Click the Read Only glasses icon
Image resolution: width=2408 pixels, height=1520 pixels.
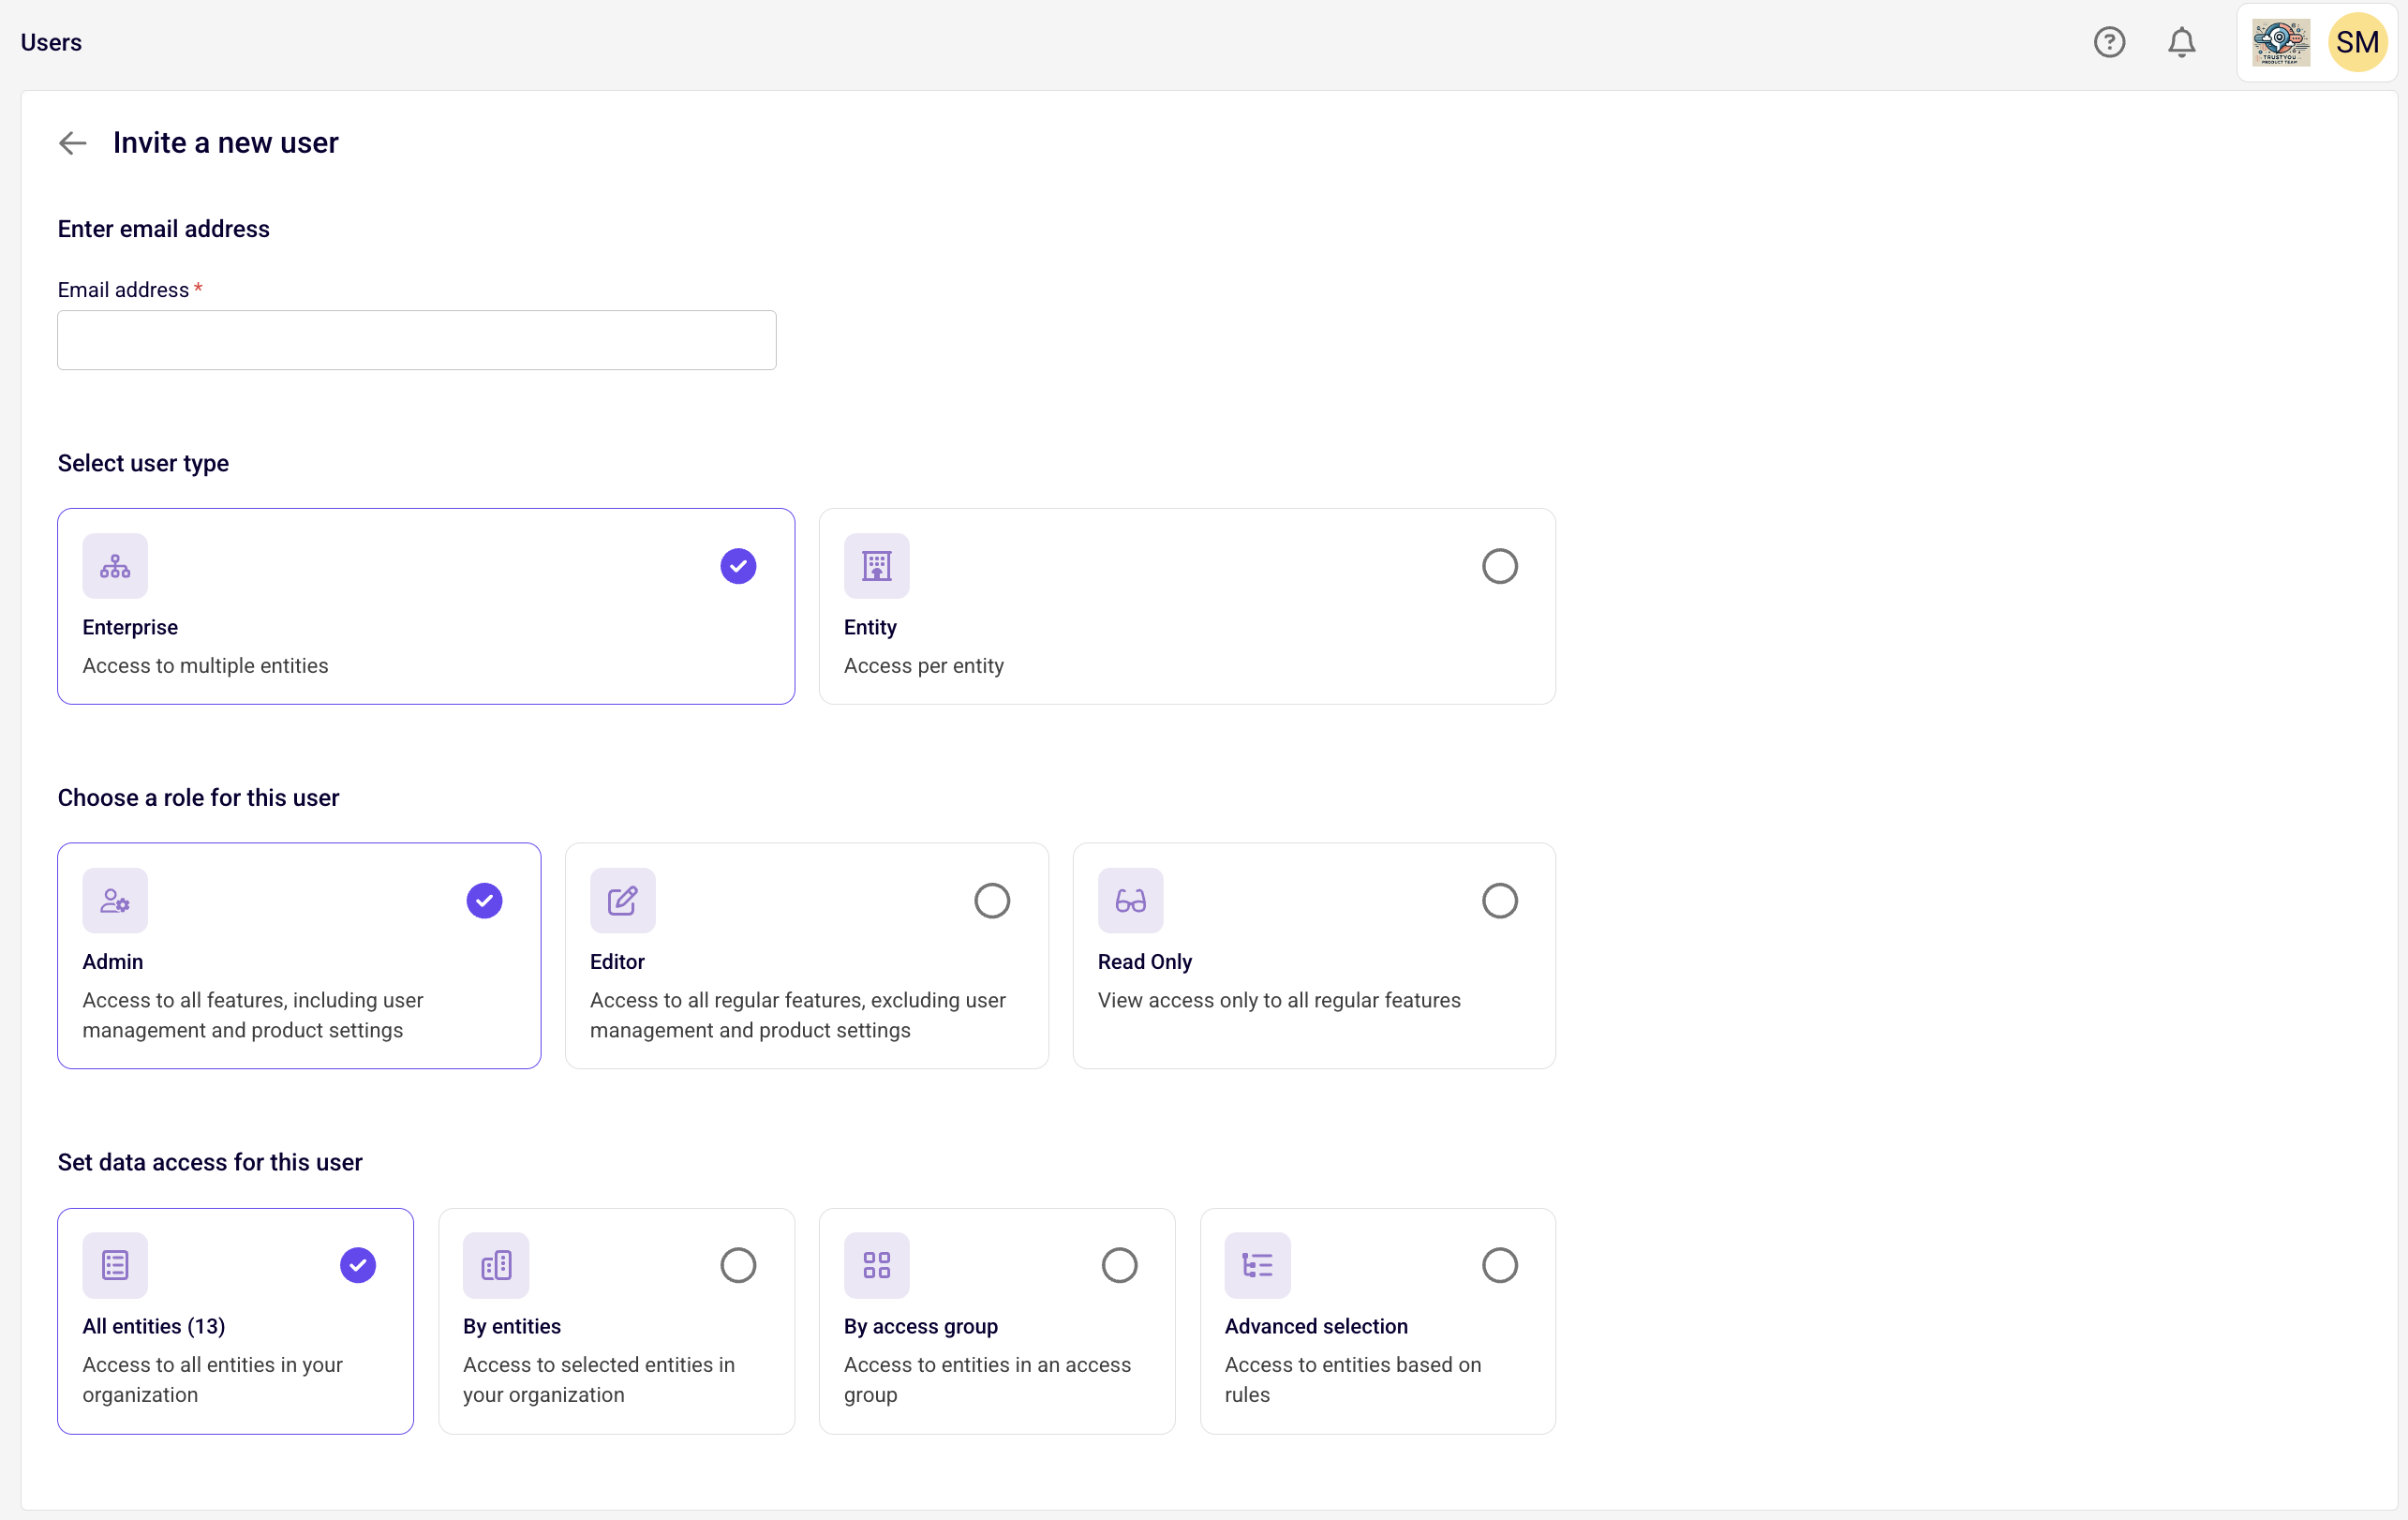(x=1130, y=900)
